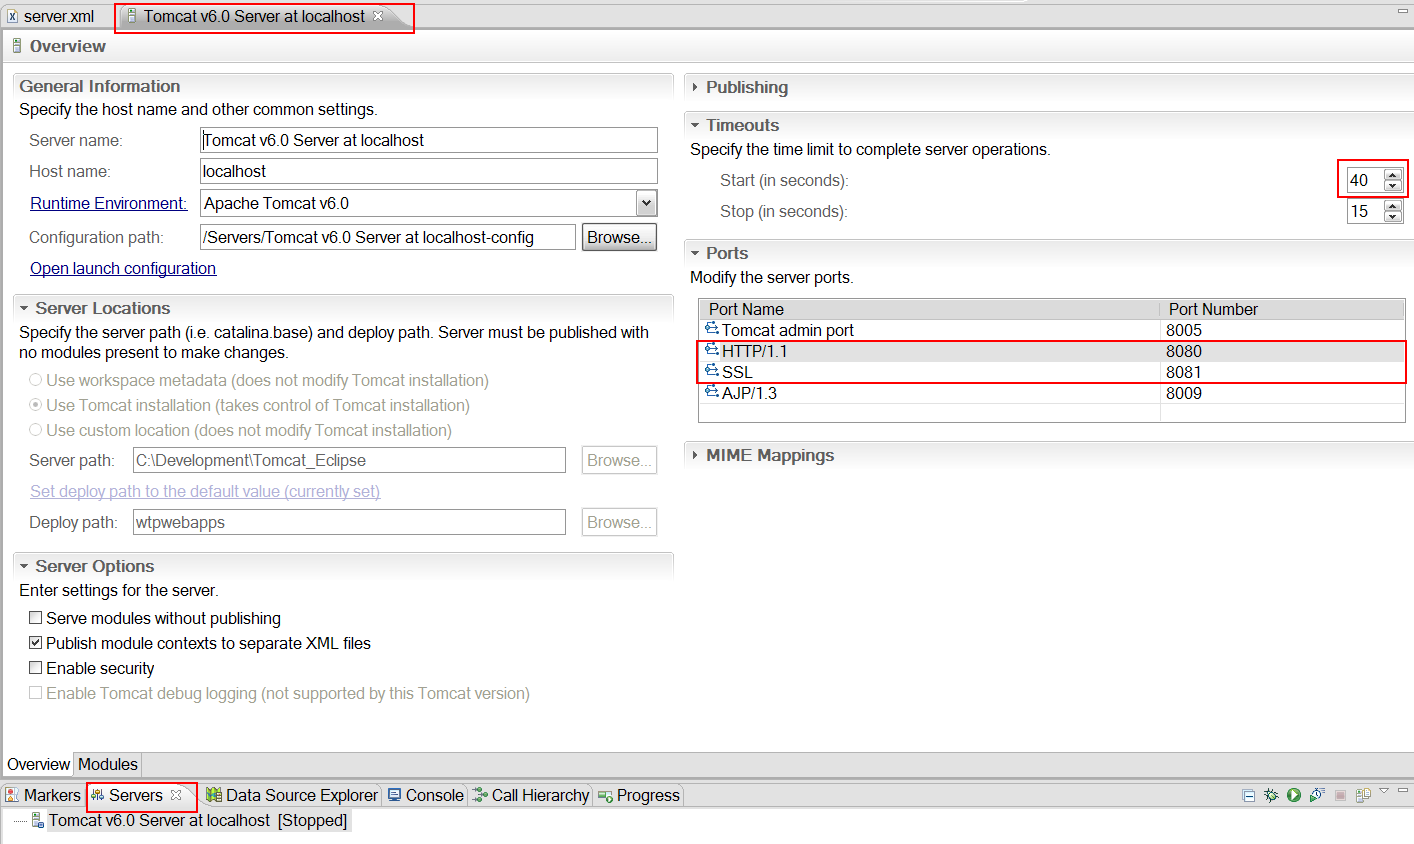Select the HTTP/1.1 port row
The width and height of the screenshot is (1414, 844).
[1052, 351]
